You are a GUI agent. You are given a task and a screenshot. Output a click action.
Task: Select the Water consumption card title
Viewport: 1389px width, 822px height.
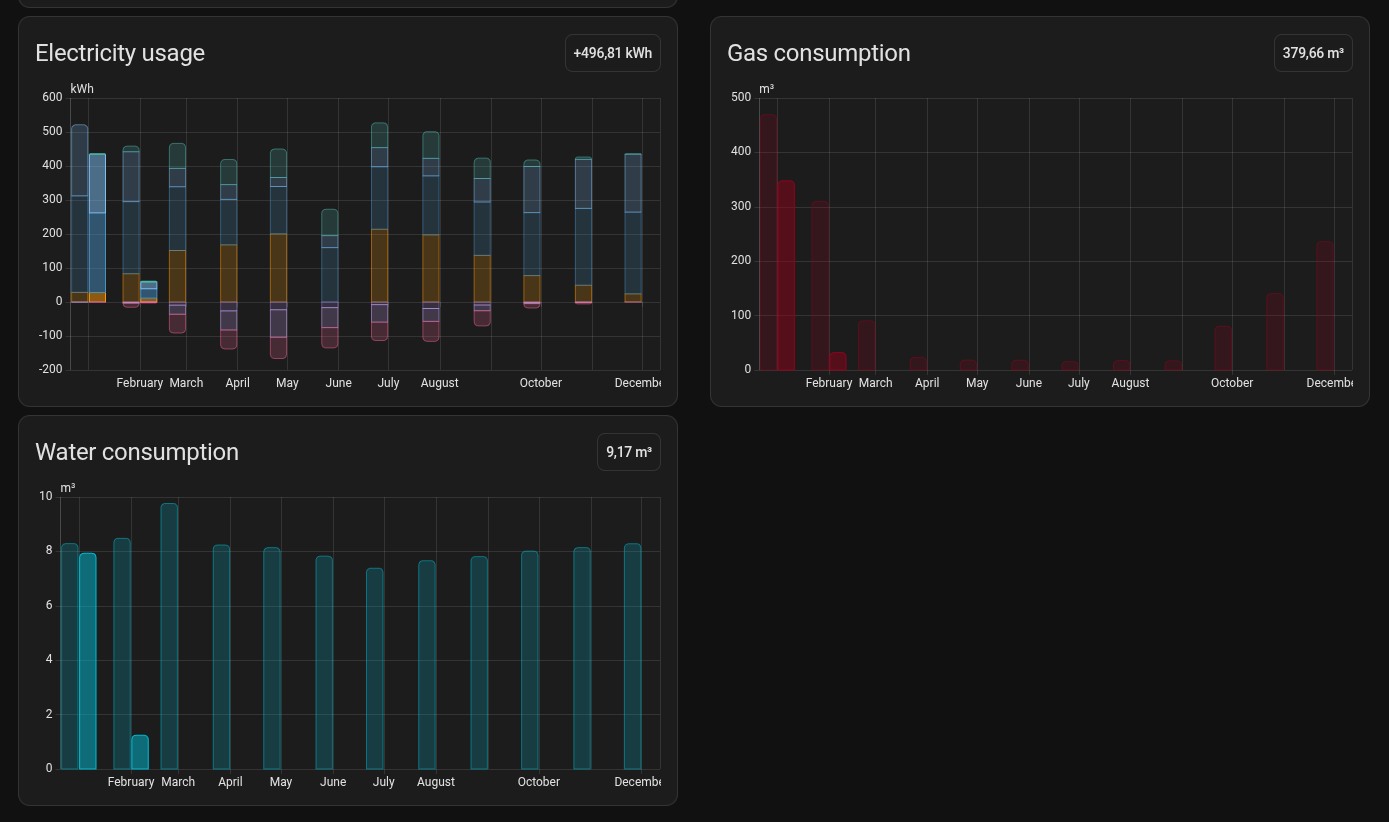137,452
